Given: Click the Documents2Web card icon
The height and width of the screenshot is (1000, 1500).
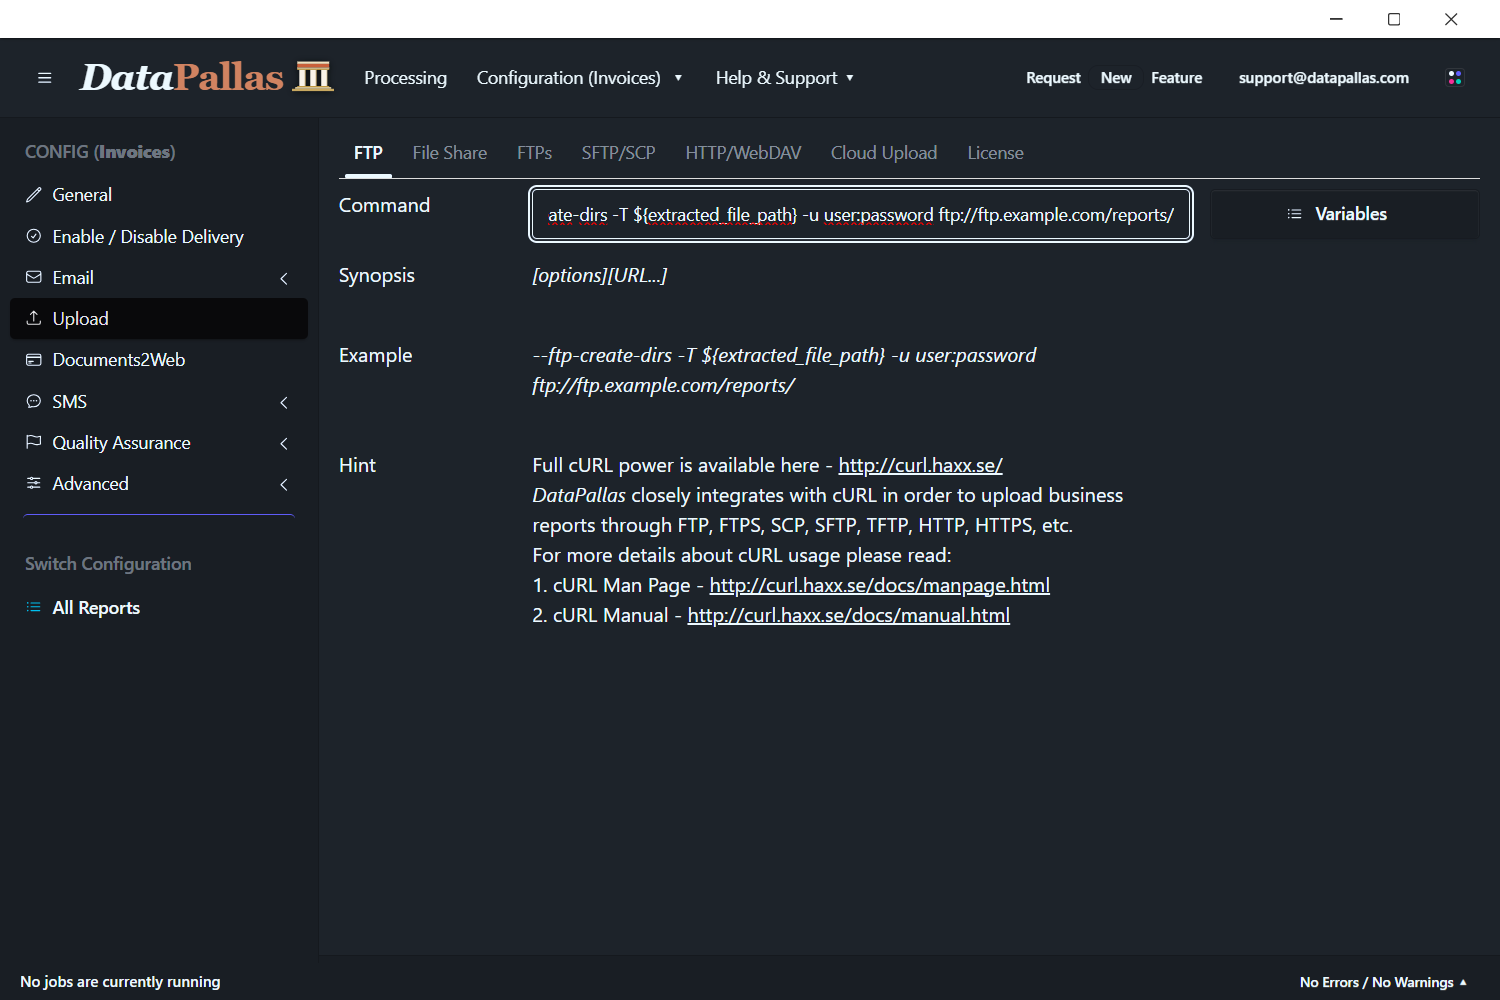Looking at the screenshot, I should point(34,360).
